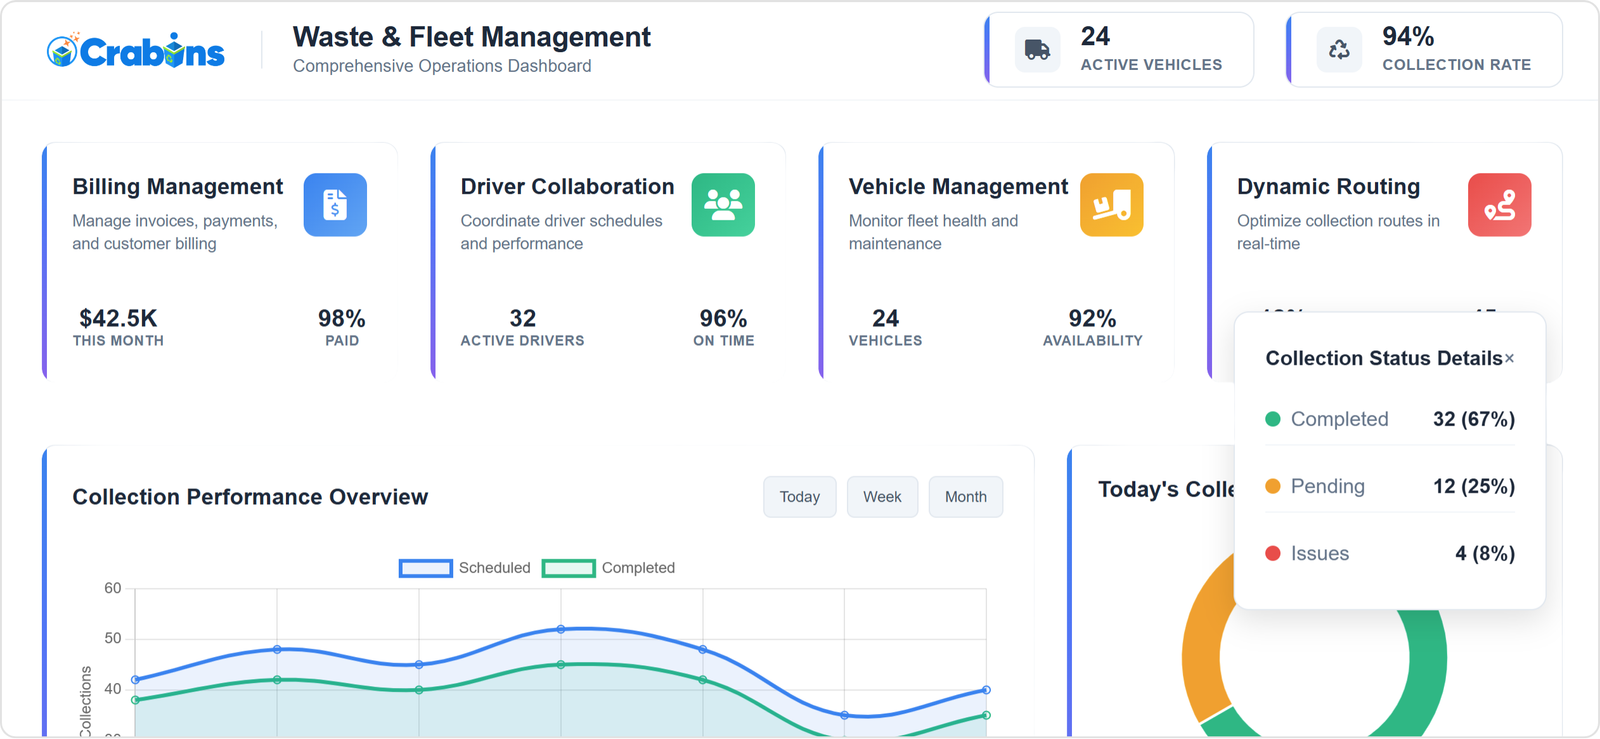Switch the chart to Today view
Viewport: 1600px width, 739px height.
799,497
